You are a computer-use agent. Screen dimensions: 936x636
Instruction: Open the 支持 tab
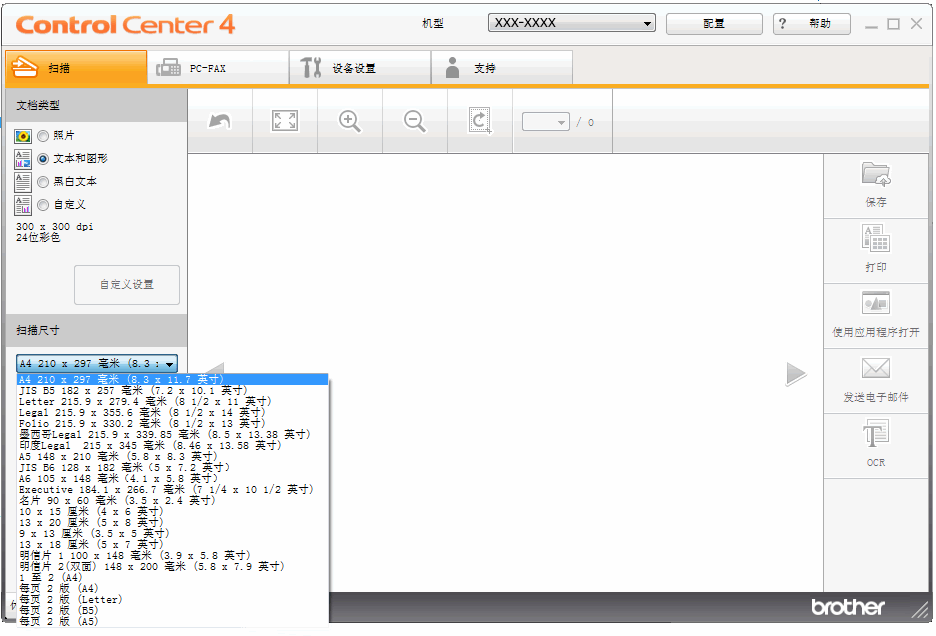tap(502, 67)
